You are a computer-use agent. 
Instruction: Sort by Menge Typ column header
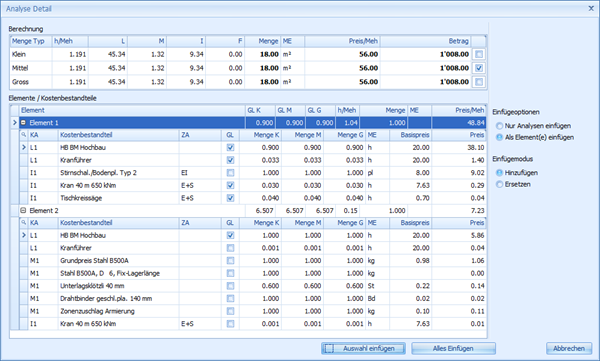pyautogui.click(x=30, y=41)
